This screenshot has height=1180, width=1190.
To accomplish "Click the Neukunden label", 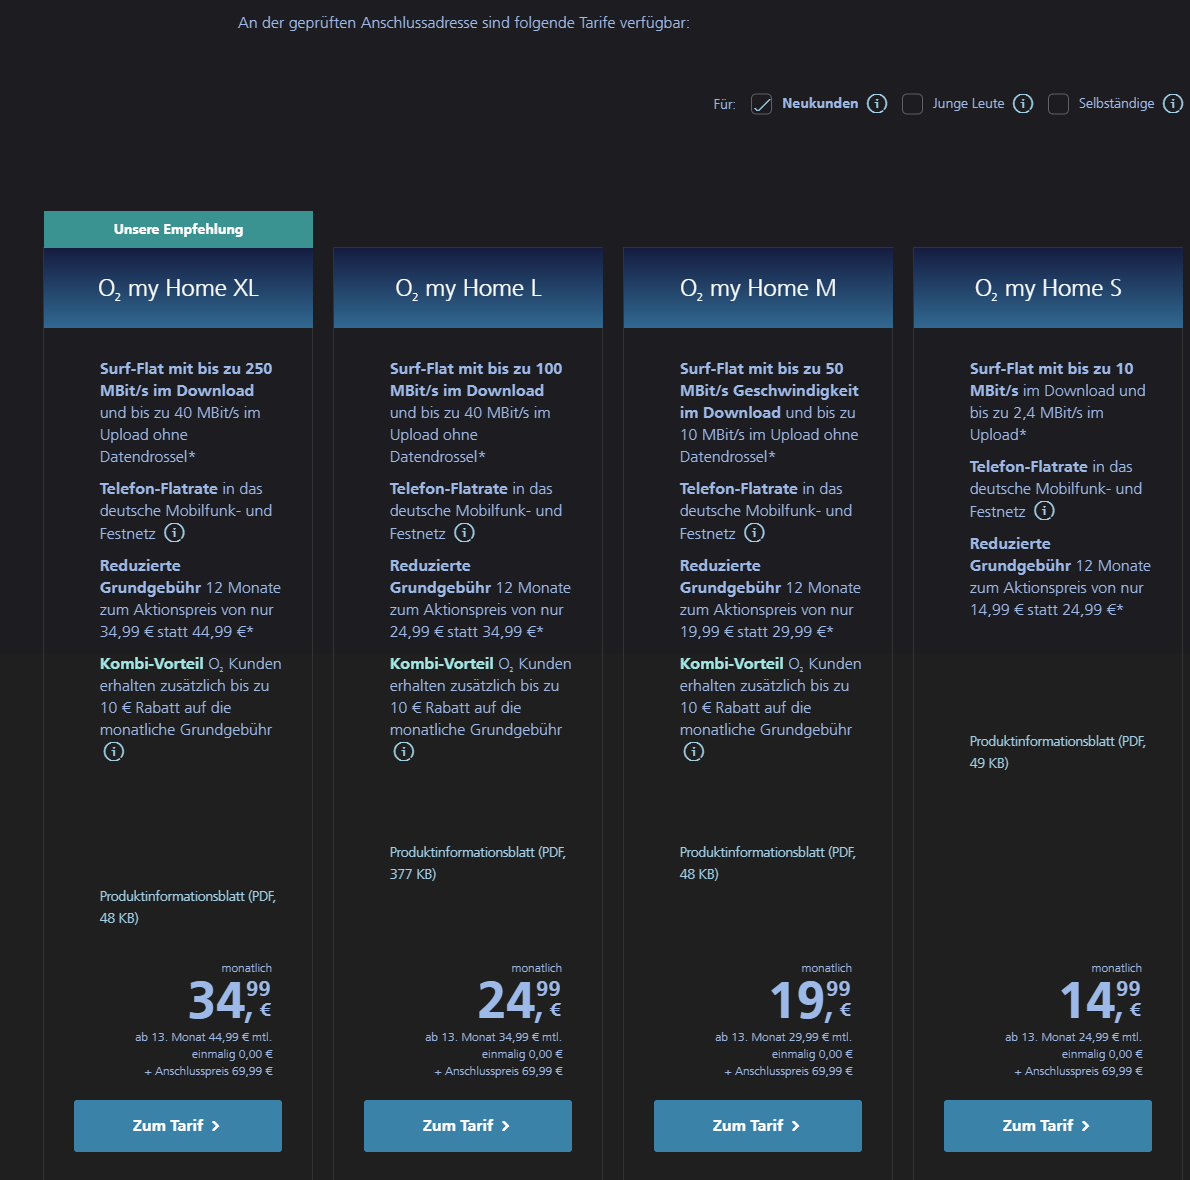I will point(820,103).
